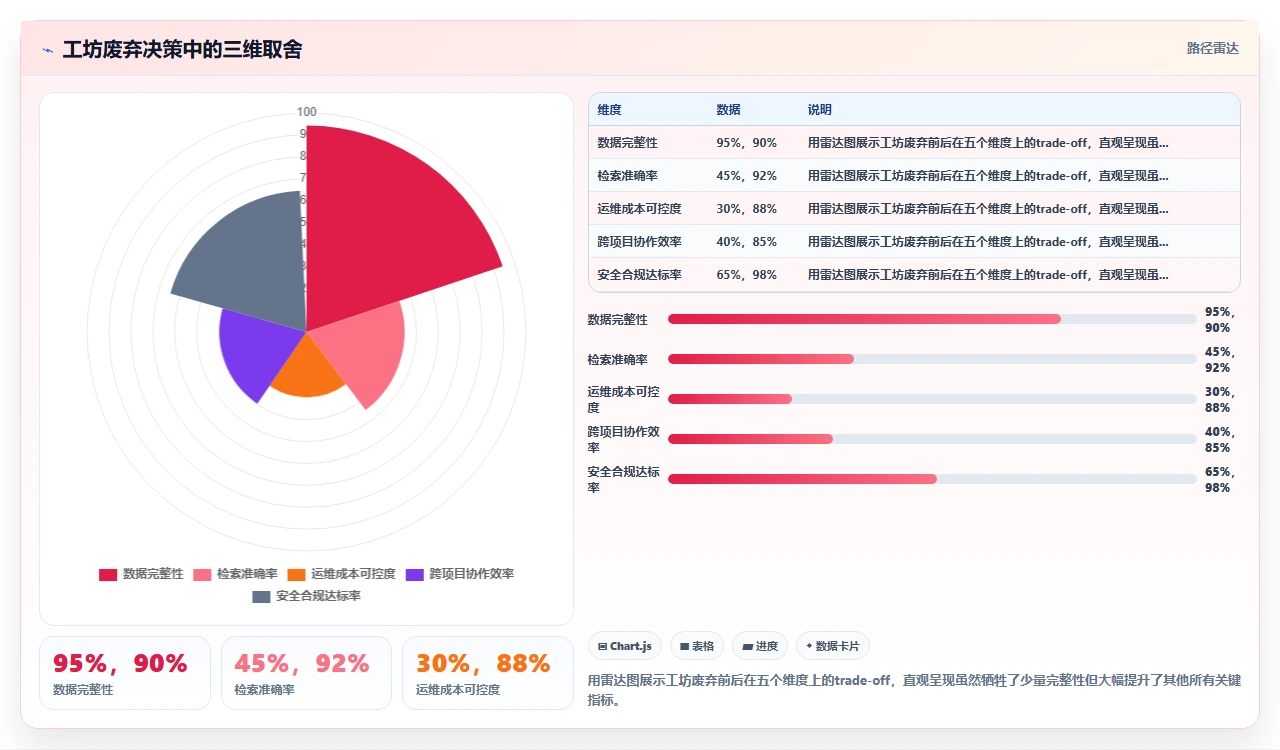Click the 安全合规达标率 progress bar
This screenshot has height=750, width=1280.
pyautogui.click(x=932, y=479)
